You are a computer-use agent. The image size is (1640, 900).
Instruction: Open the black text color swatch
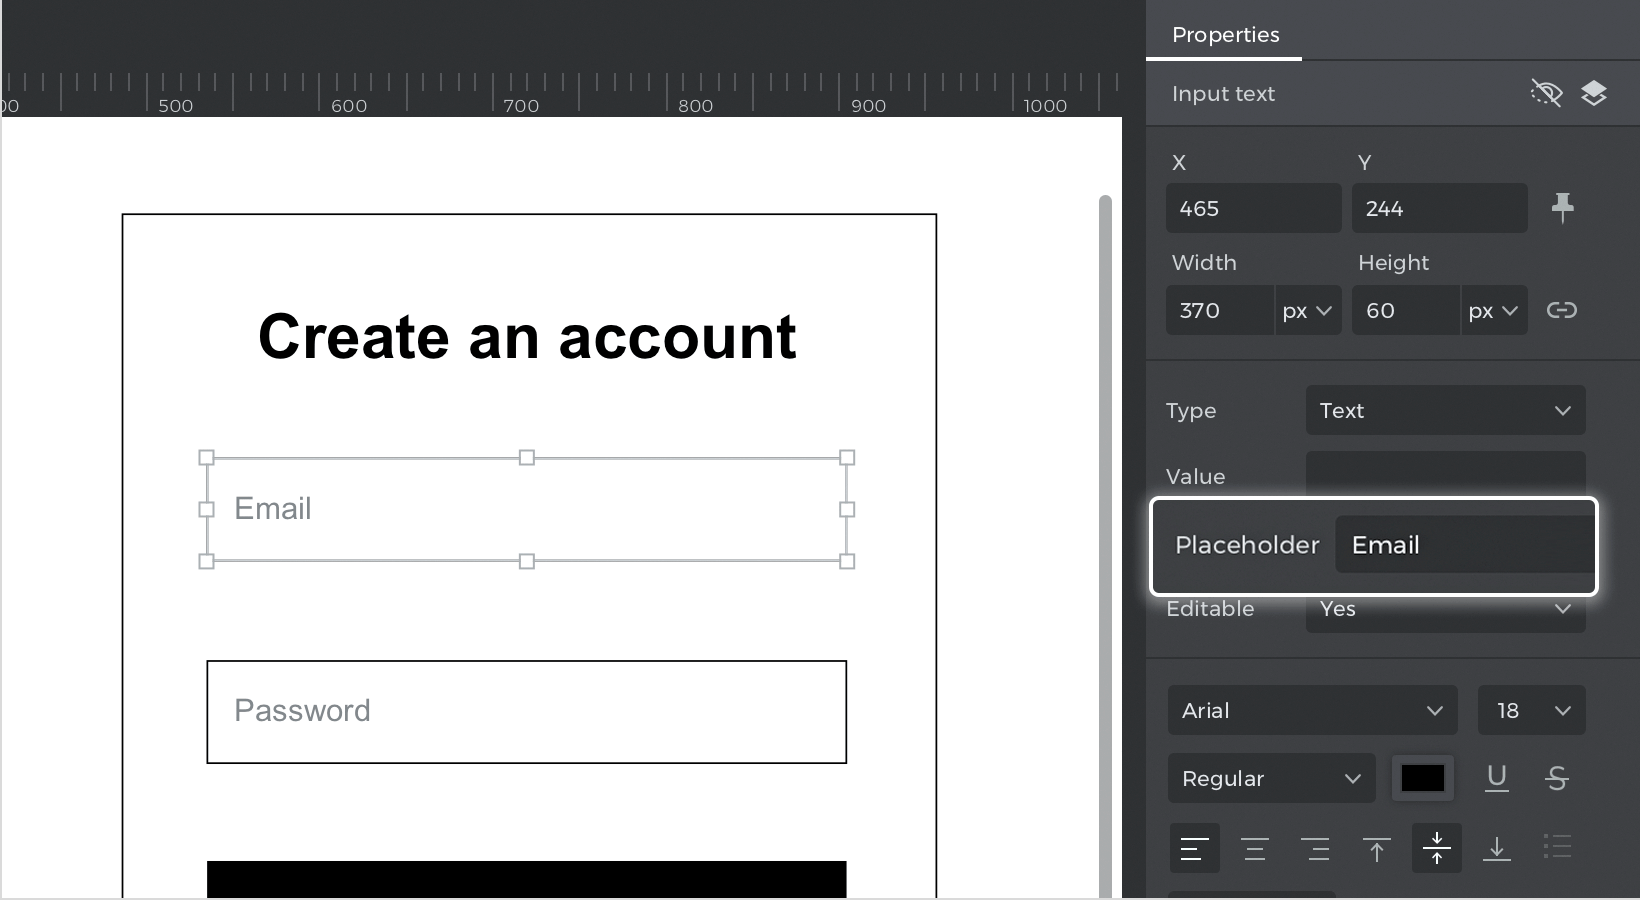click(x=1422, y=778)
